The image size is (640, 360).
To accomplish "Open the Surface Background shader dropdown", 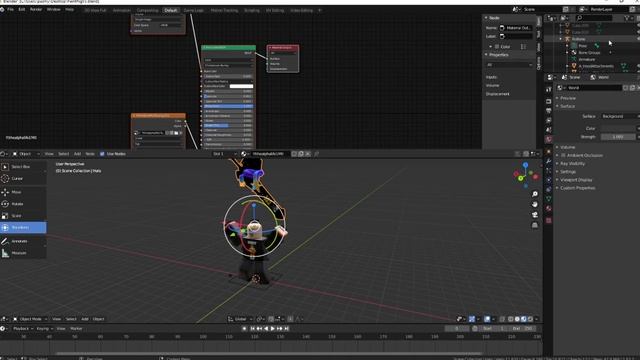I will (x=620, y=116).
